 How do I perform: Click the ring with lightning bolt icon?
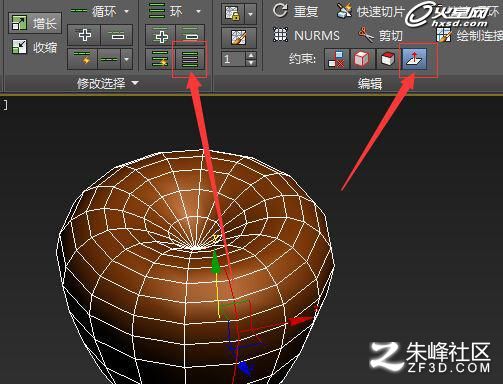coord(160,59)
